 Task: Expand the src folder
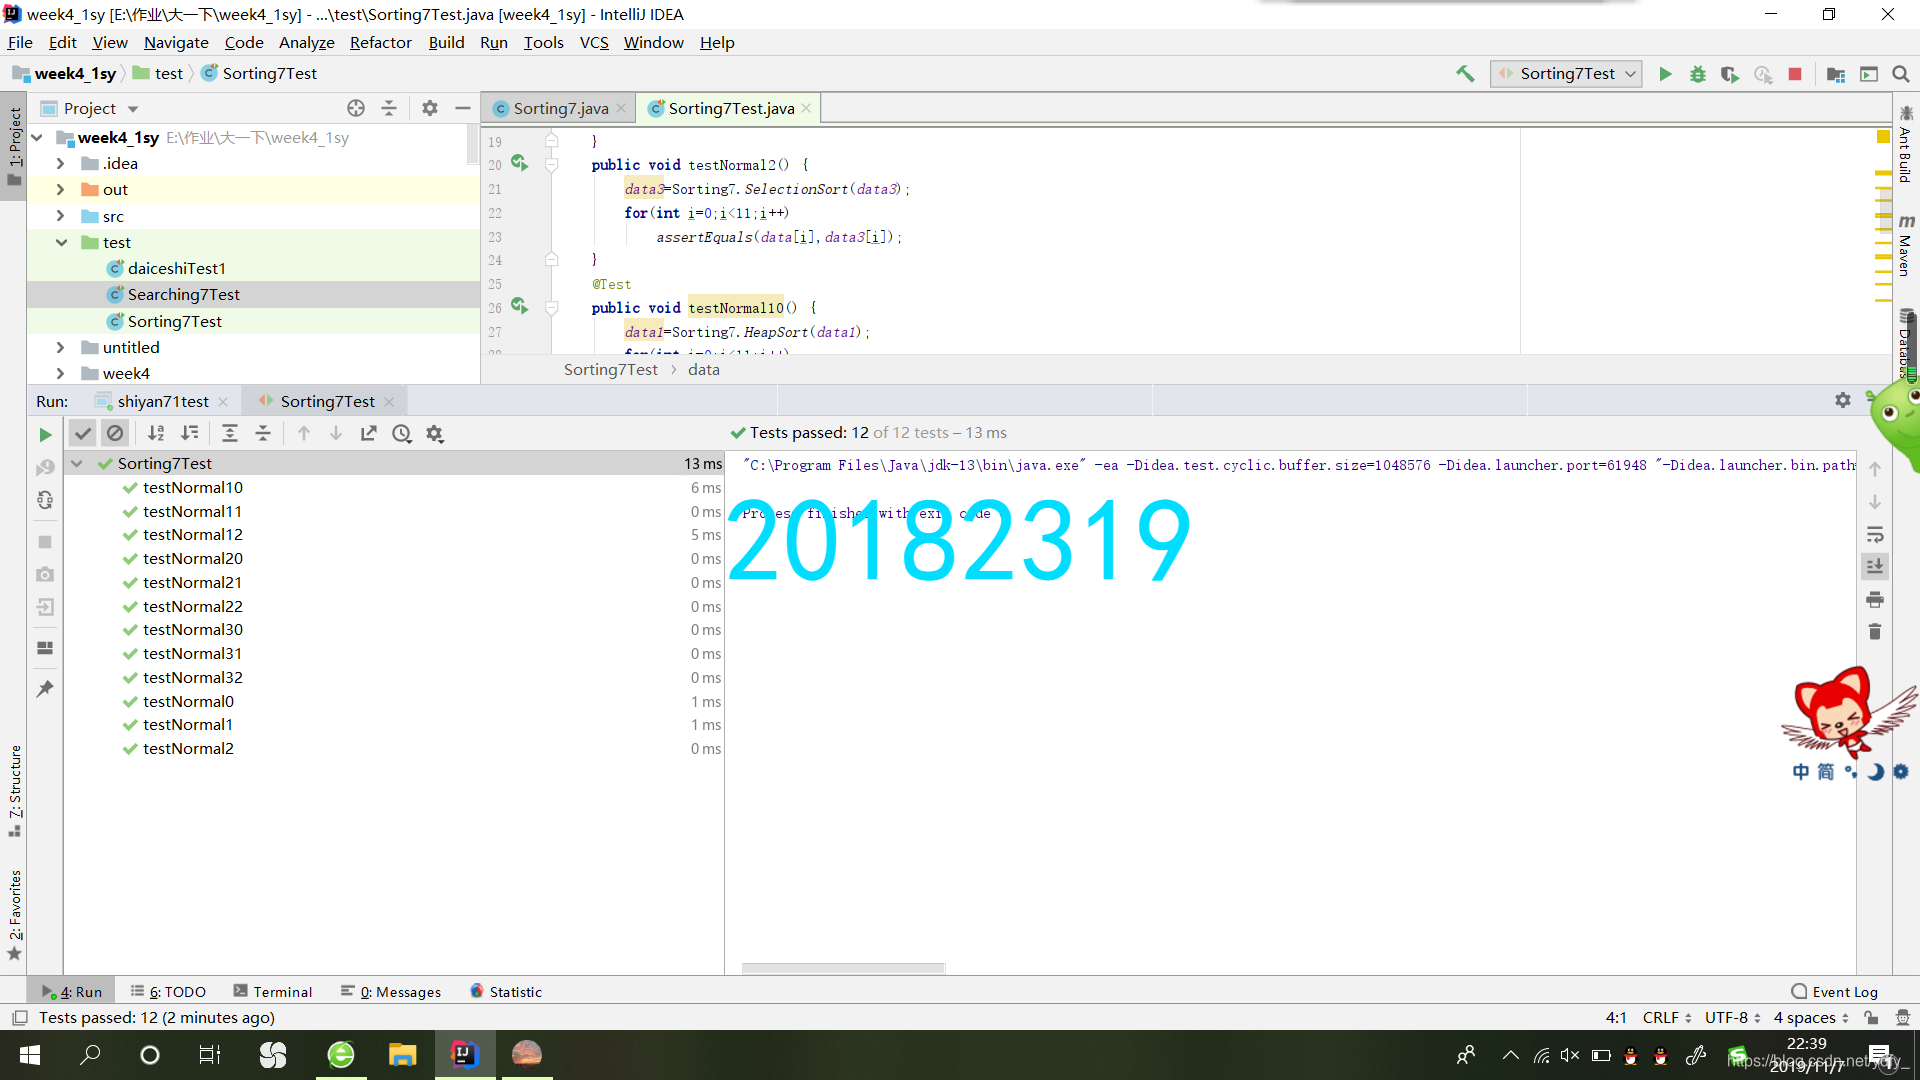60,216
